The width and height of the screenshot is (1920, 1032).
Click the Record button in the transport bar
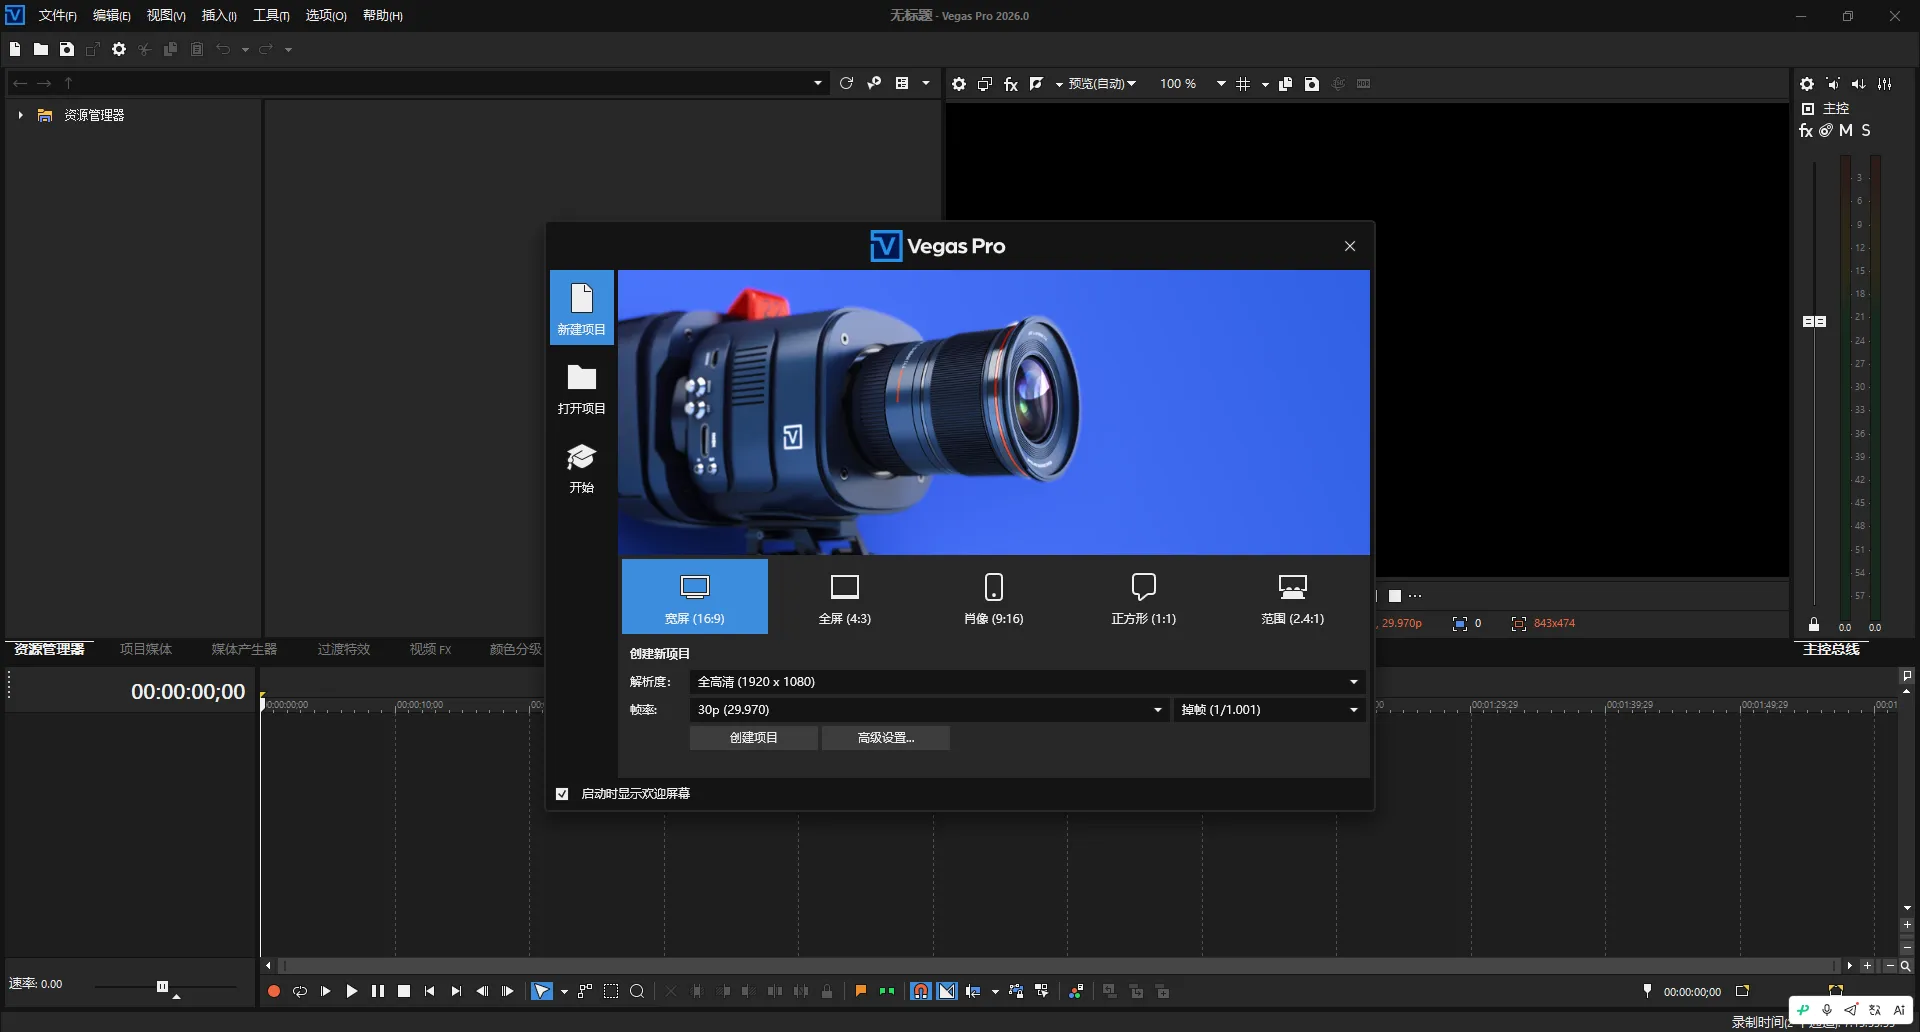(273, 991)
